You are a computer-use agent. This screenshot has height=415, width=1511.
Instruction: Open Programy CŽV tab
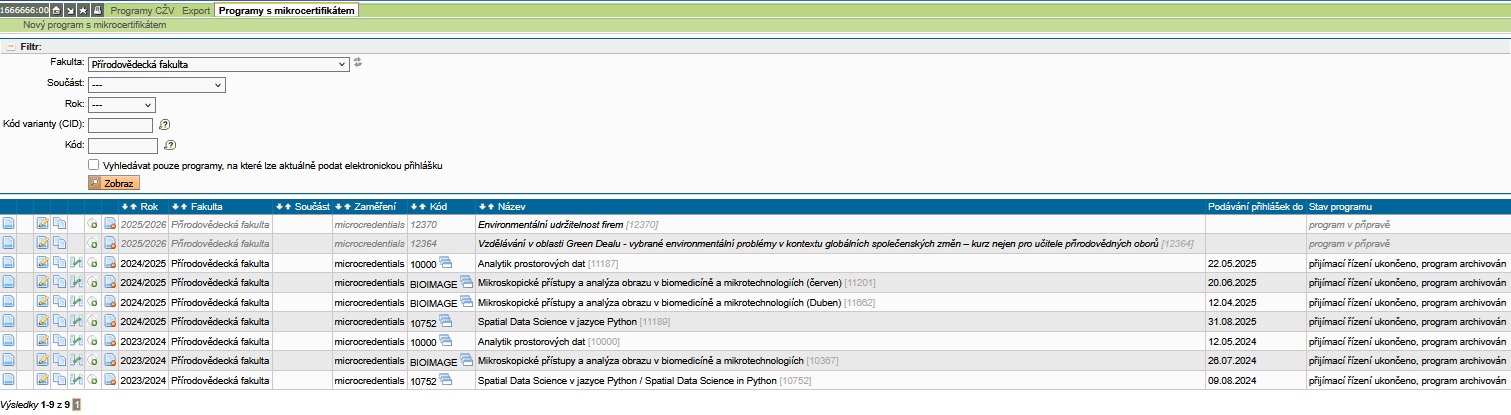(x=142, y=10)
